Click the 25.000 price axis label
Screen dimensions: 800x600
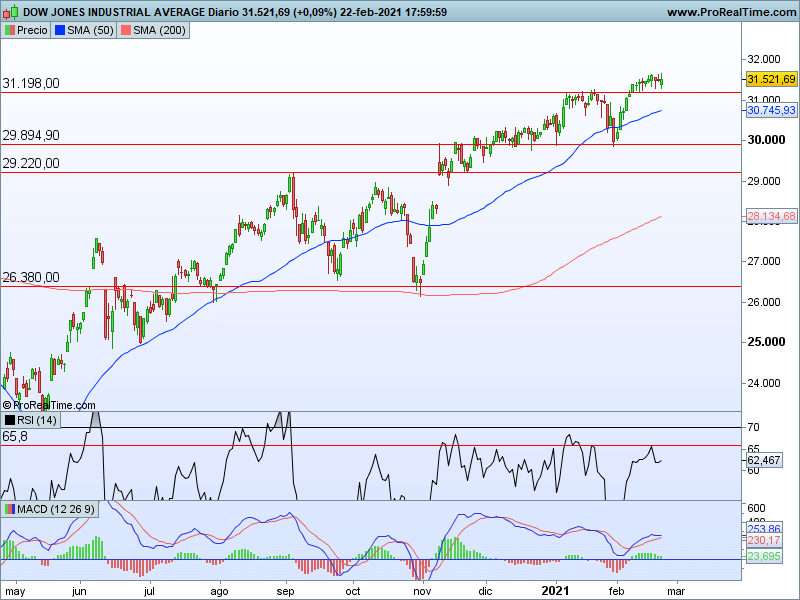pos(766,342)
